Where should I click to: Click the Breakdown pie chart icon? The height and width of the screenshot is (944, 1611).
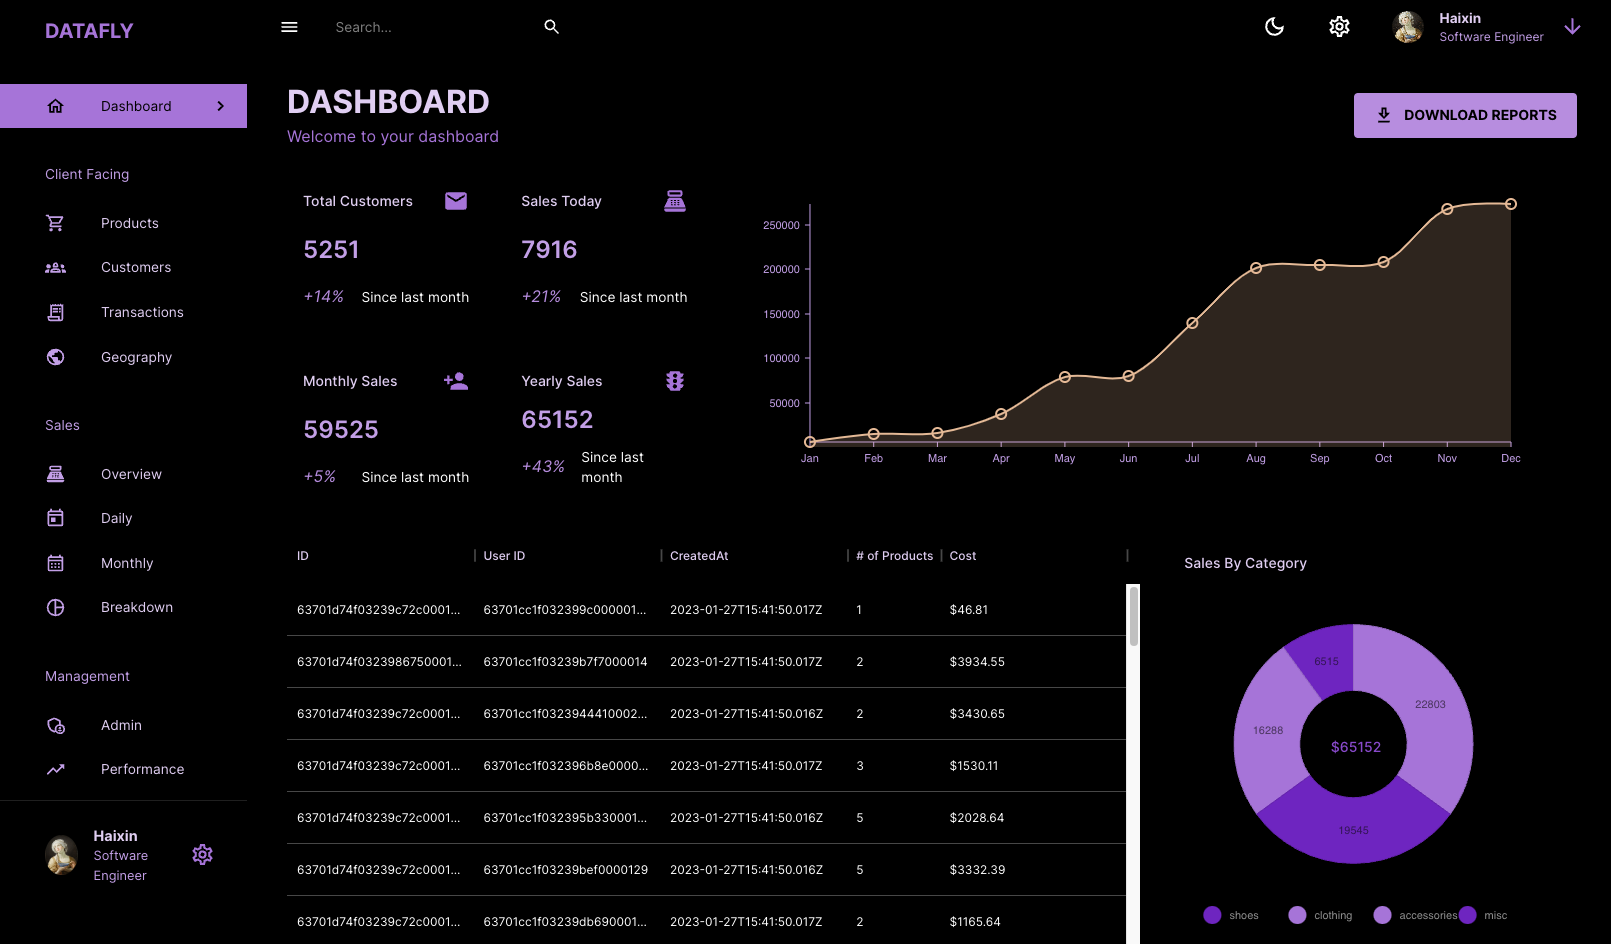click(x=56, y=607)
